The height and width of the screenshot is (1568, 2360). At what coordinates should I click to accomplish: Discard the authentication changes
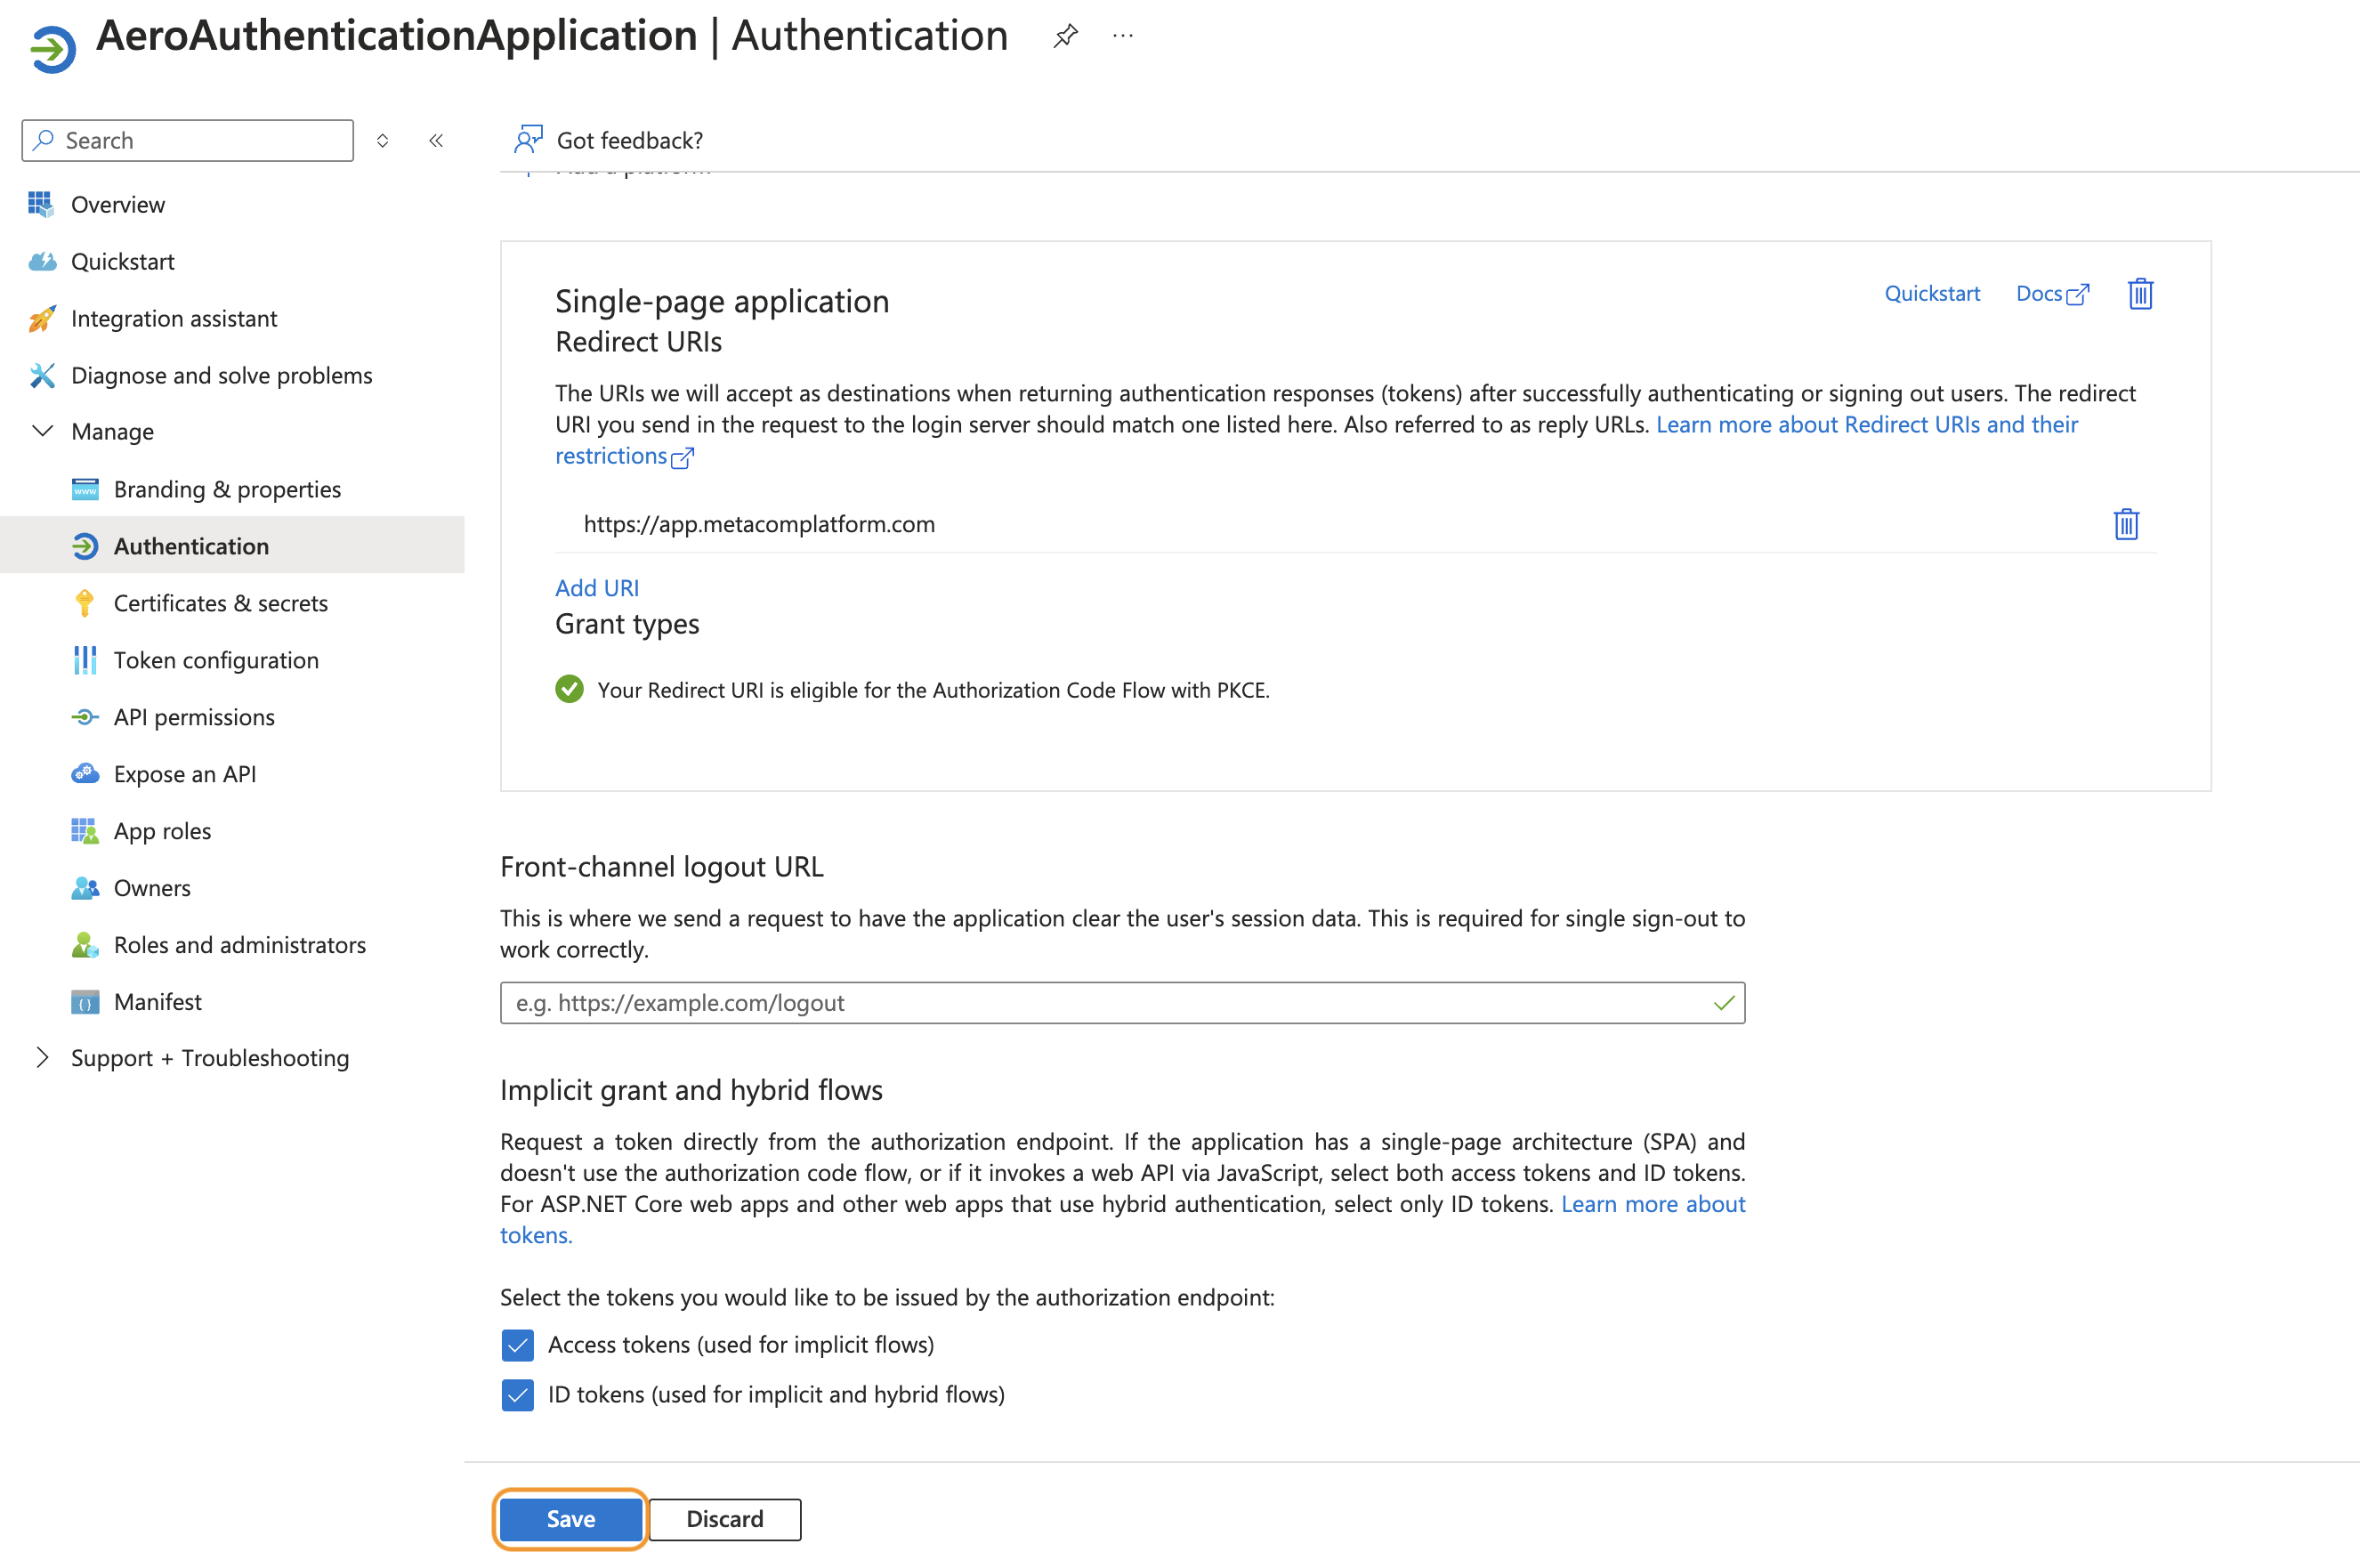coord(725,1519)
